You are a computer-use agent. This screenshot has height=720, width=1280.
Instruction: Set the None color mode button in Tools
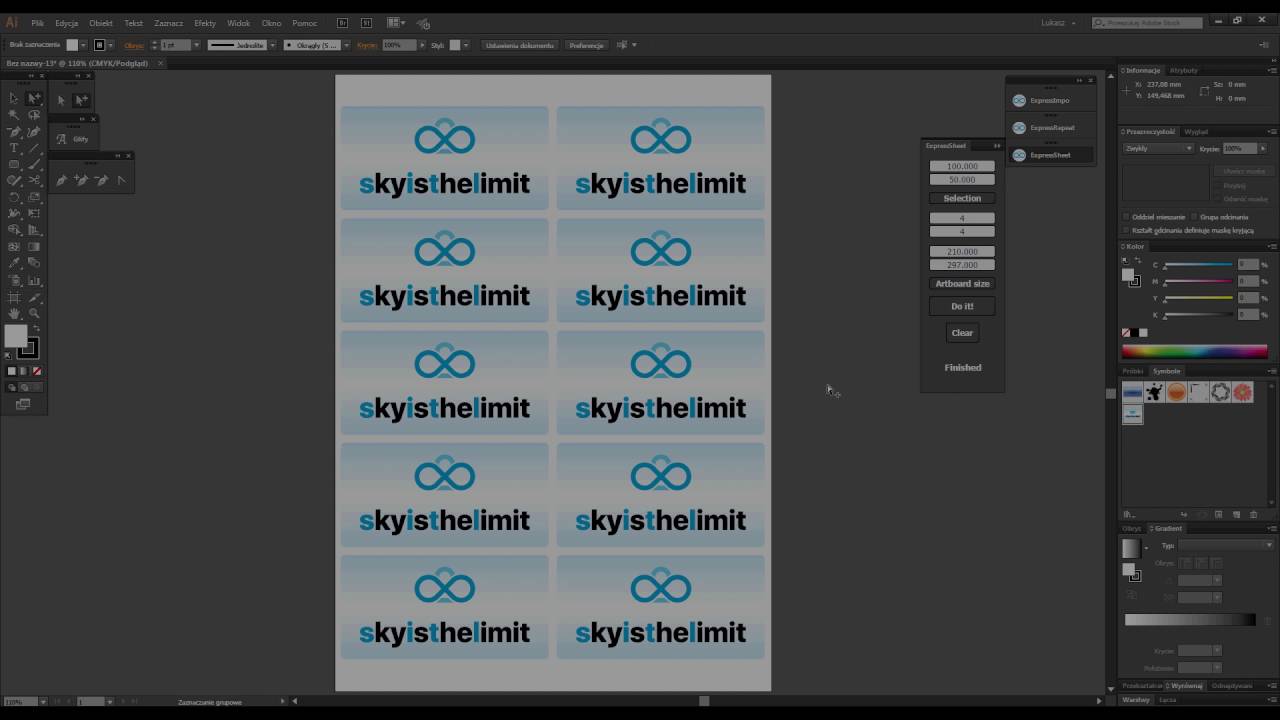(37, 371)
